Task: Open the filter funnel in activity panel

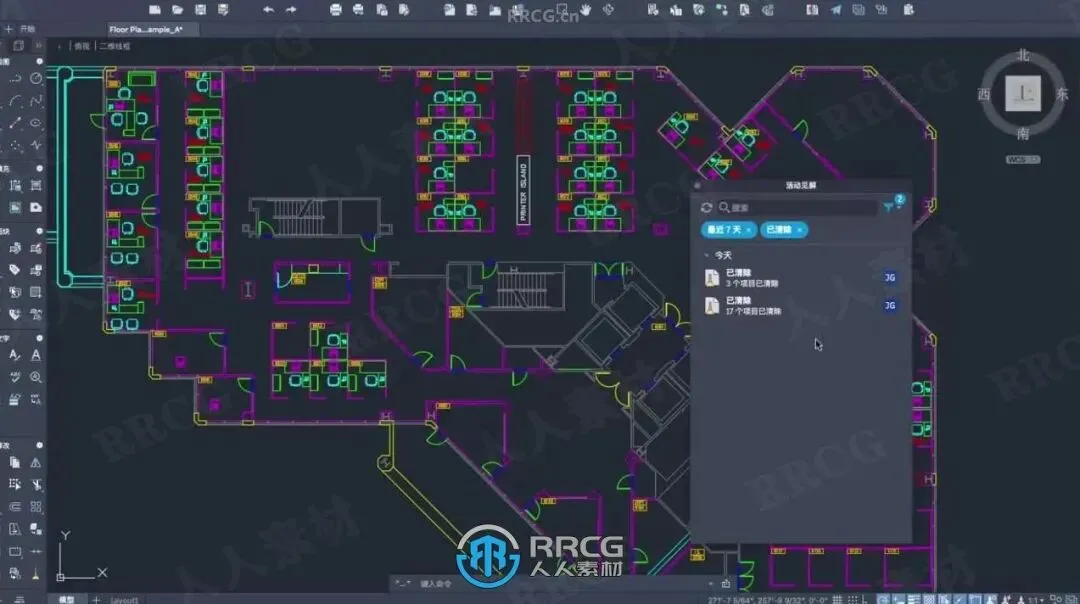Action: 889,207
